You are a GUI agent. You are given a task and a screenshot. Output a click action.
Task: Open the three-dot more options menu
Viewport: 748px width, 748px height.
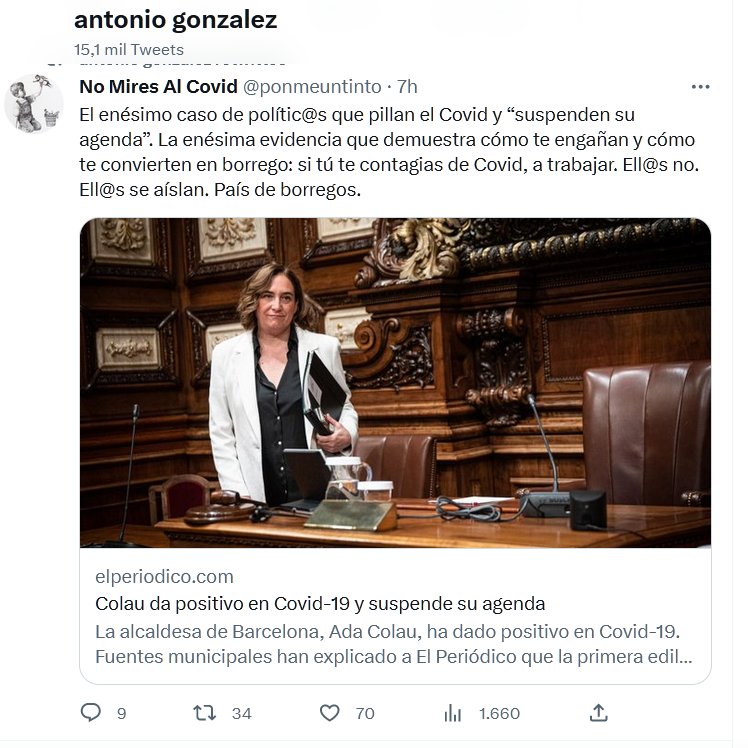[x=700, y=87]
